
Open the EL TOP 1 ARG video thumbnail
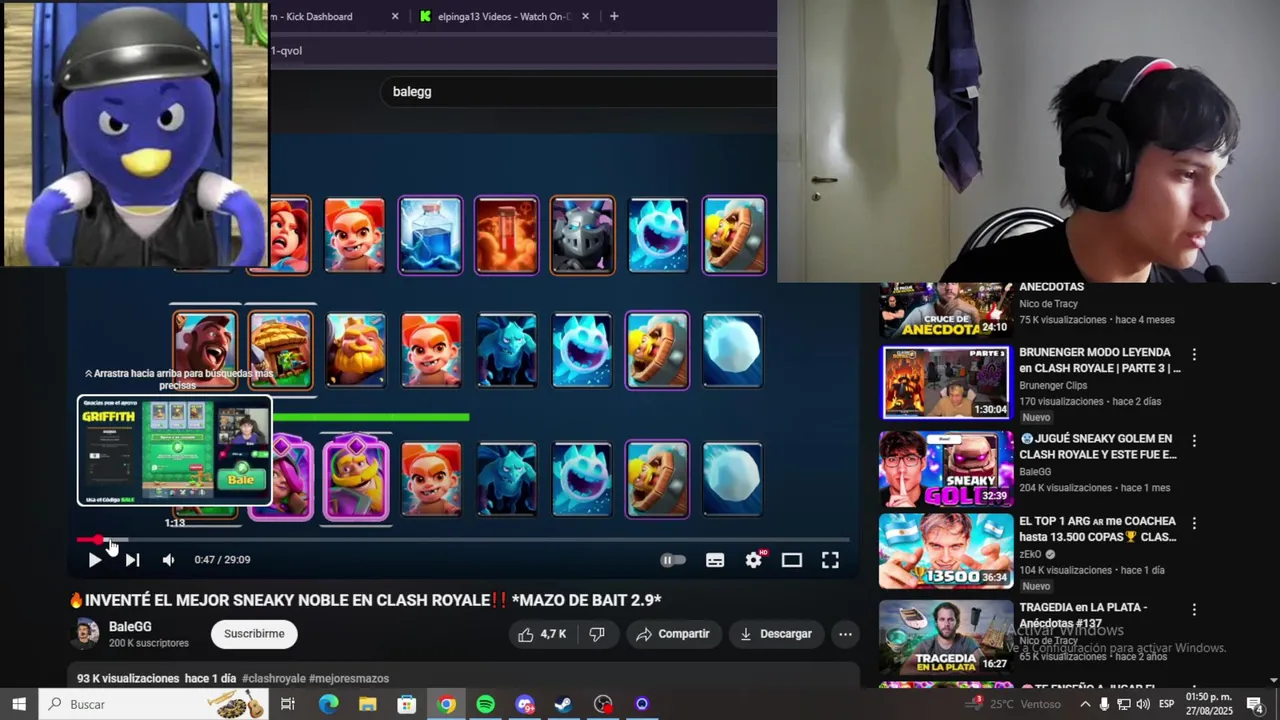click(945, 551)
